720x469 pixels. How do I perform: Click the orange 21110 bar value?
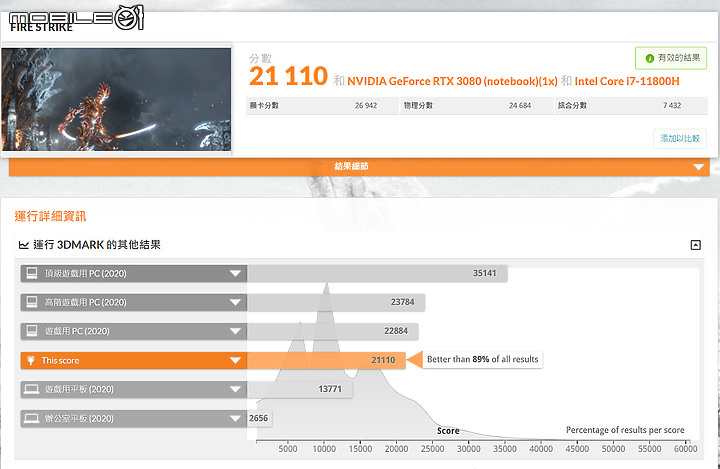point(383,360)
